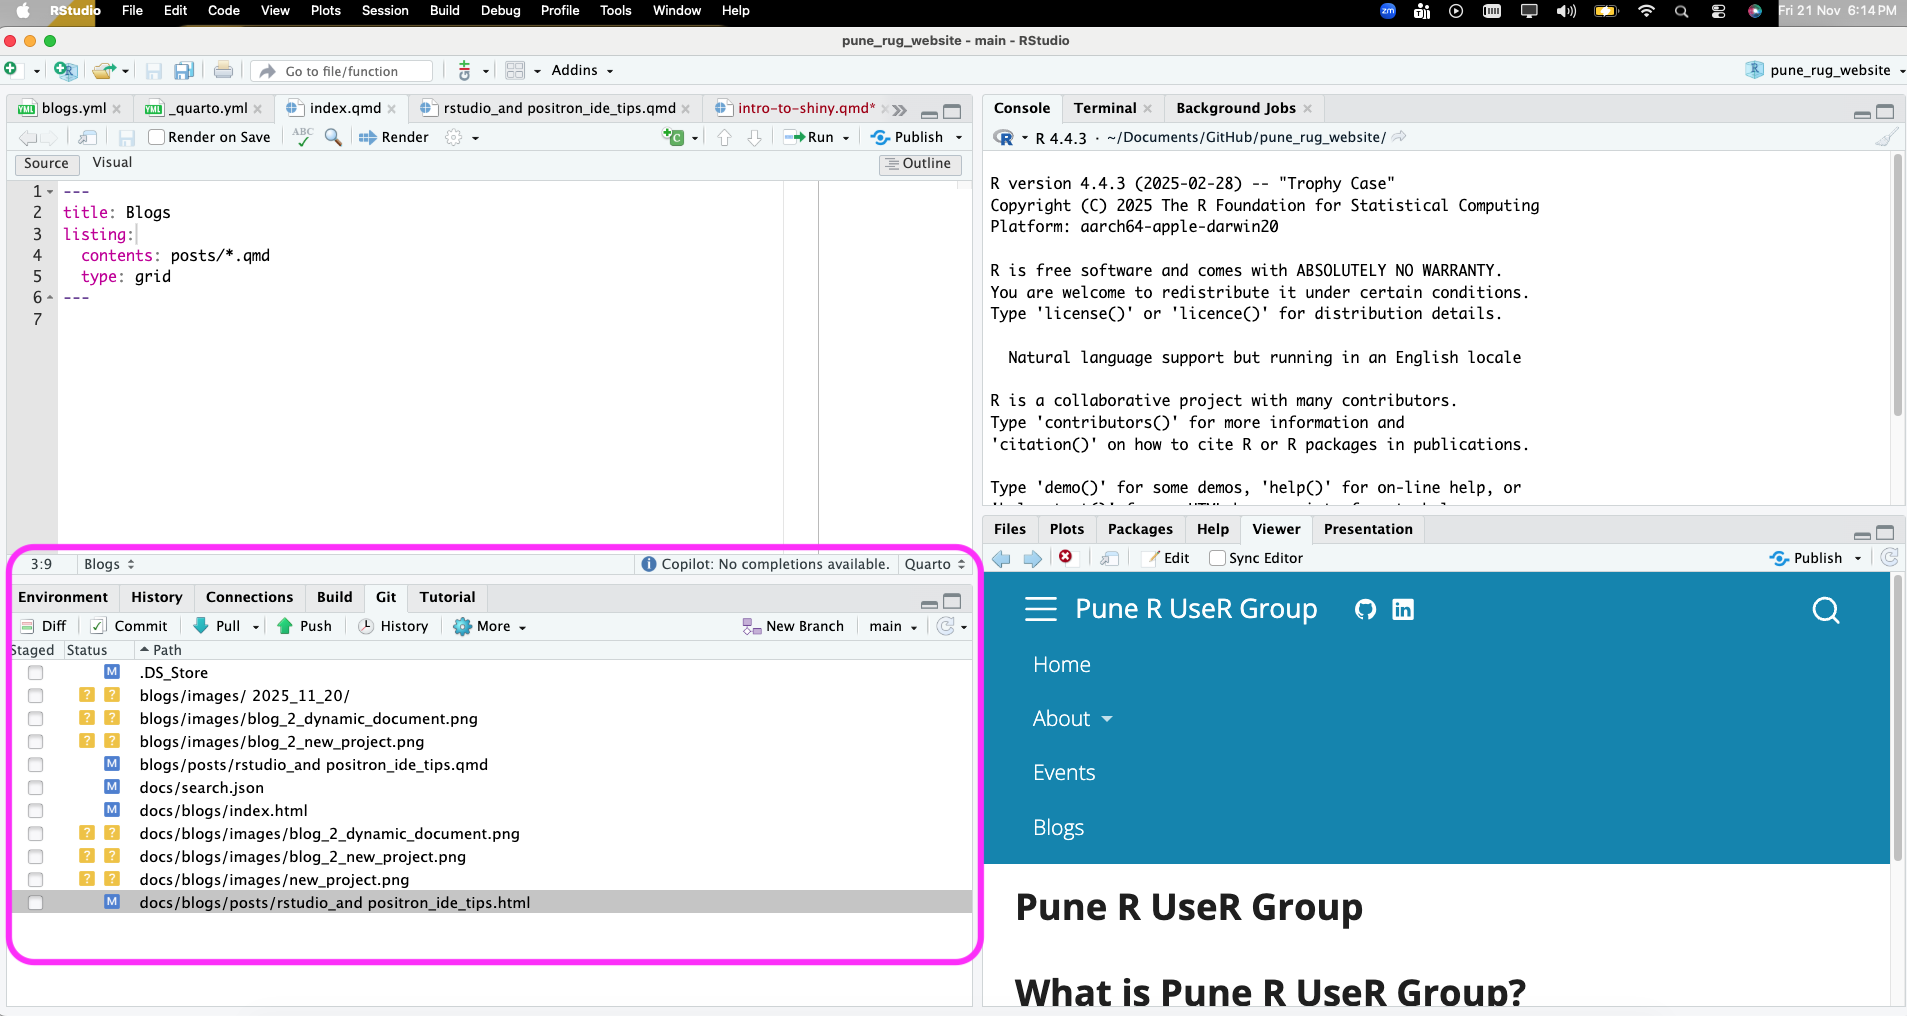The width and height of the screenshot is (1907, 1016).
Task: Switch to the Terminal tab
Action: pos(1104,108)
